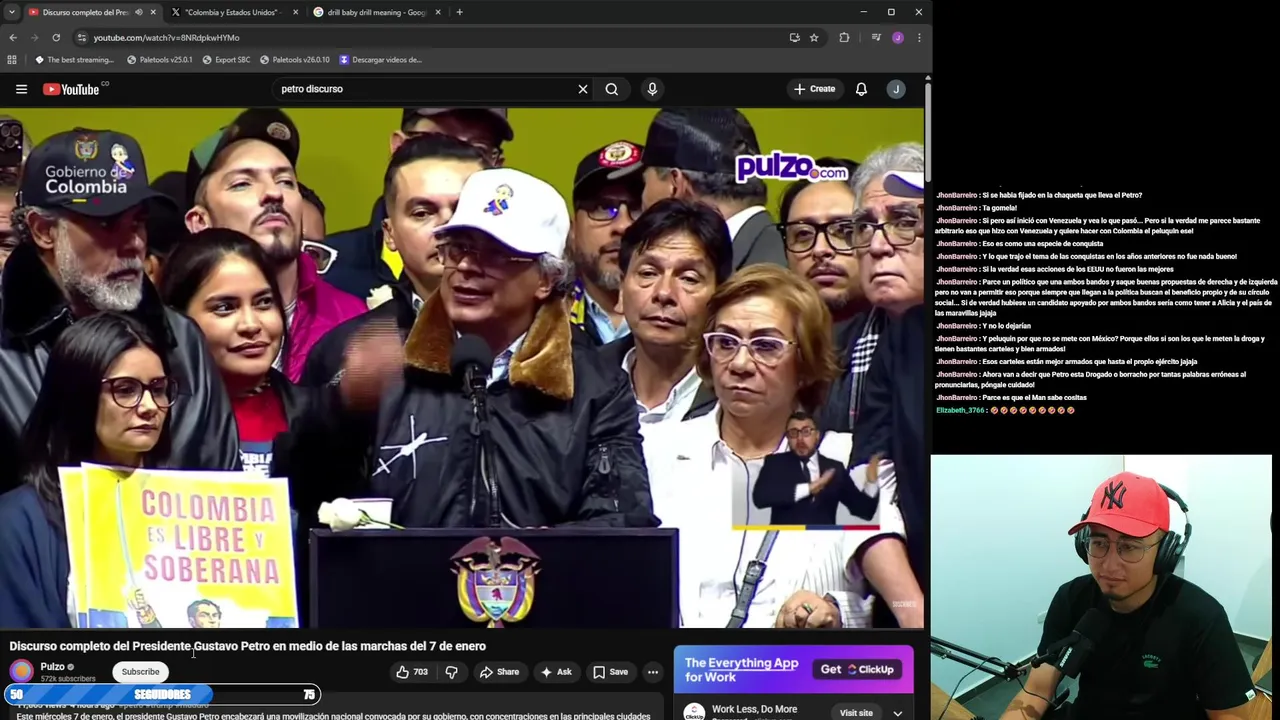Open the Pulzo channel name link
The height and width of the screenshot is (720, 1280).
[52, 667]
